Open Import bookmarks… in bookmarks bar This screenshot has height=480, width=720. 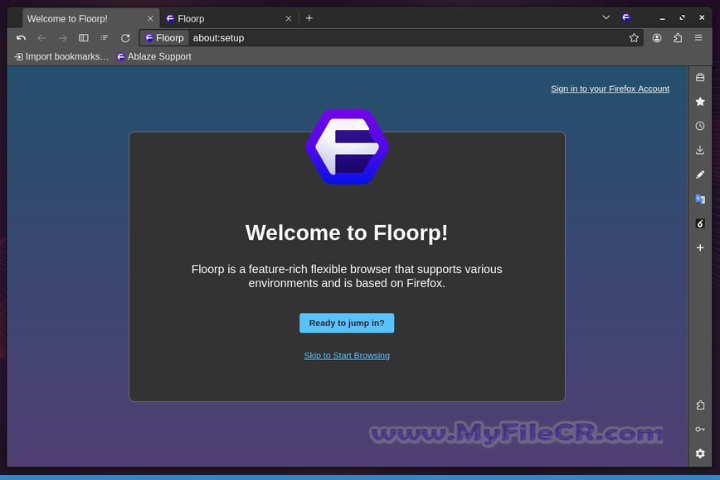[x=62, y=56]
